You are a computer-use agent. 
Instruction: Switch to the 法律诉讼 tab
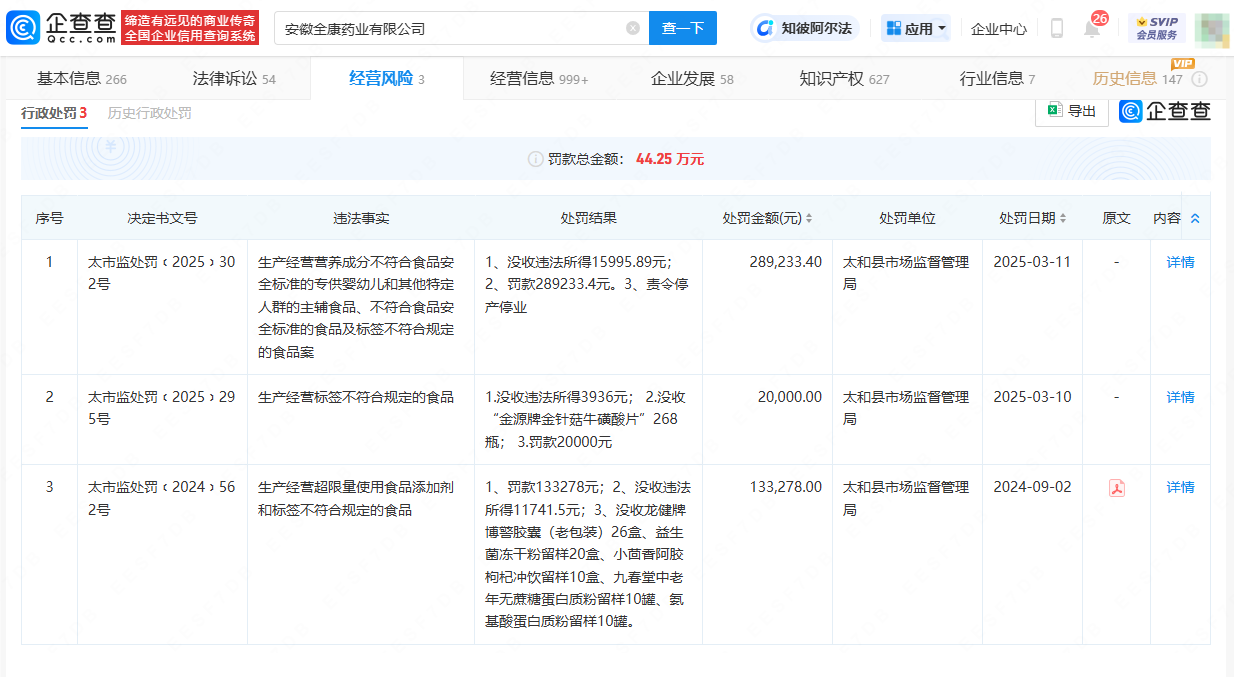[234, 79]
